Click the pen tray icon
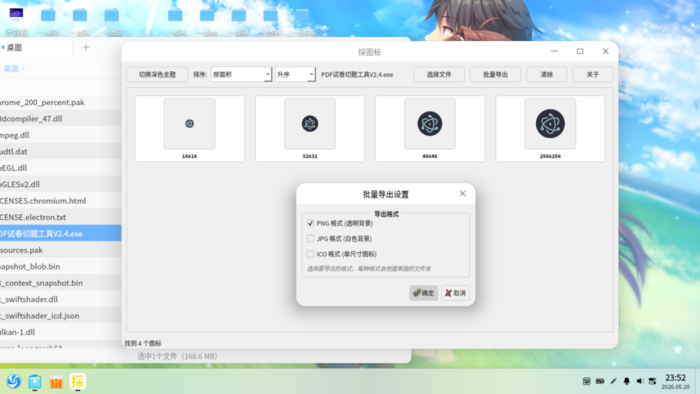 (613, 381)
